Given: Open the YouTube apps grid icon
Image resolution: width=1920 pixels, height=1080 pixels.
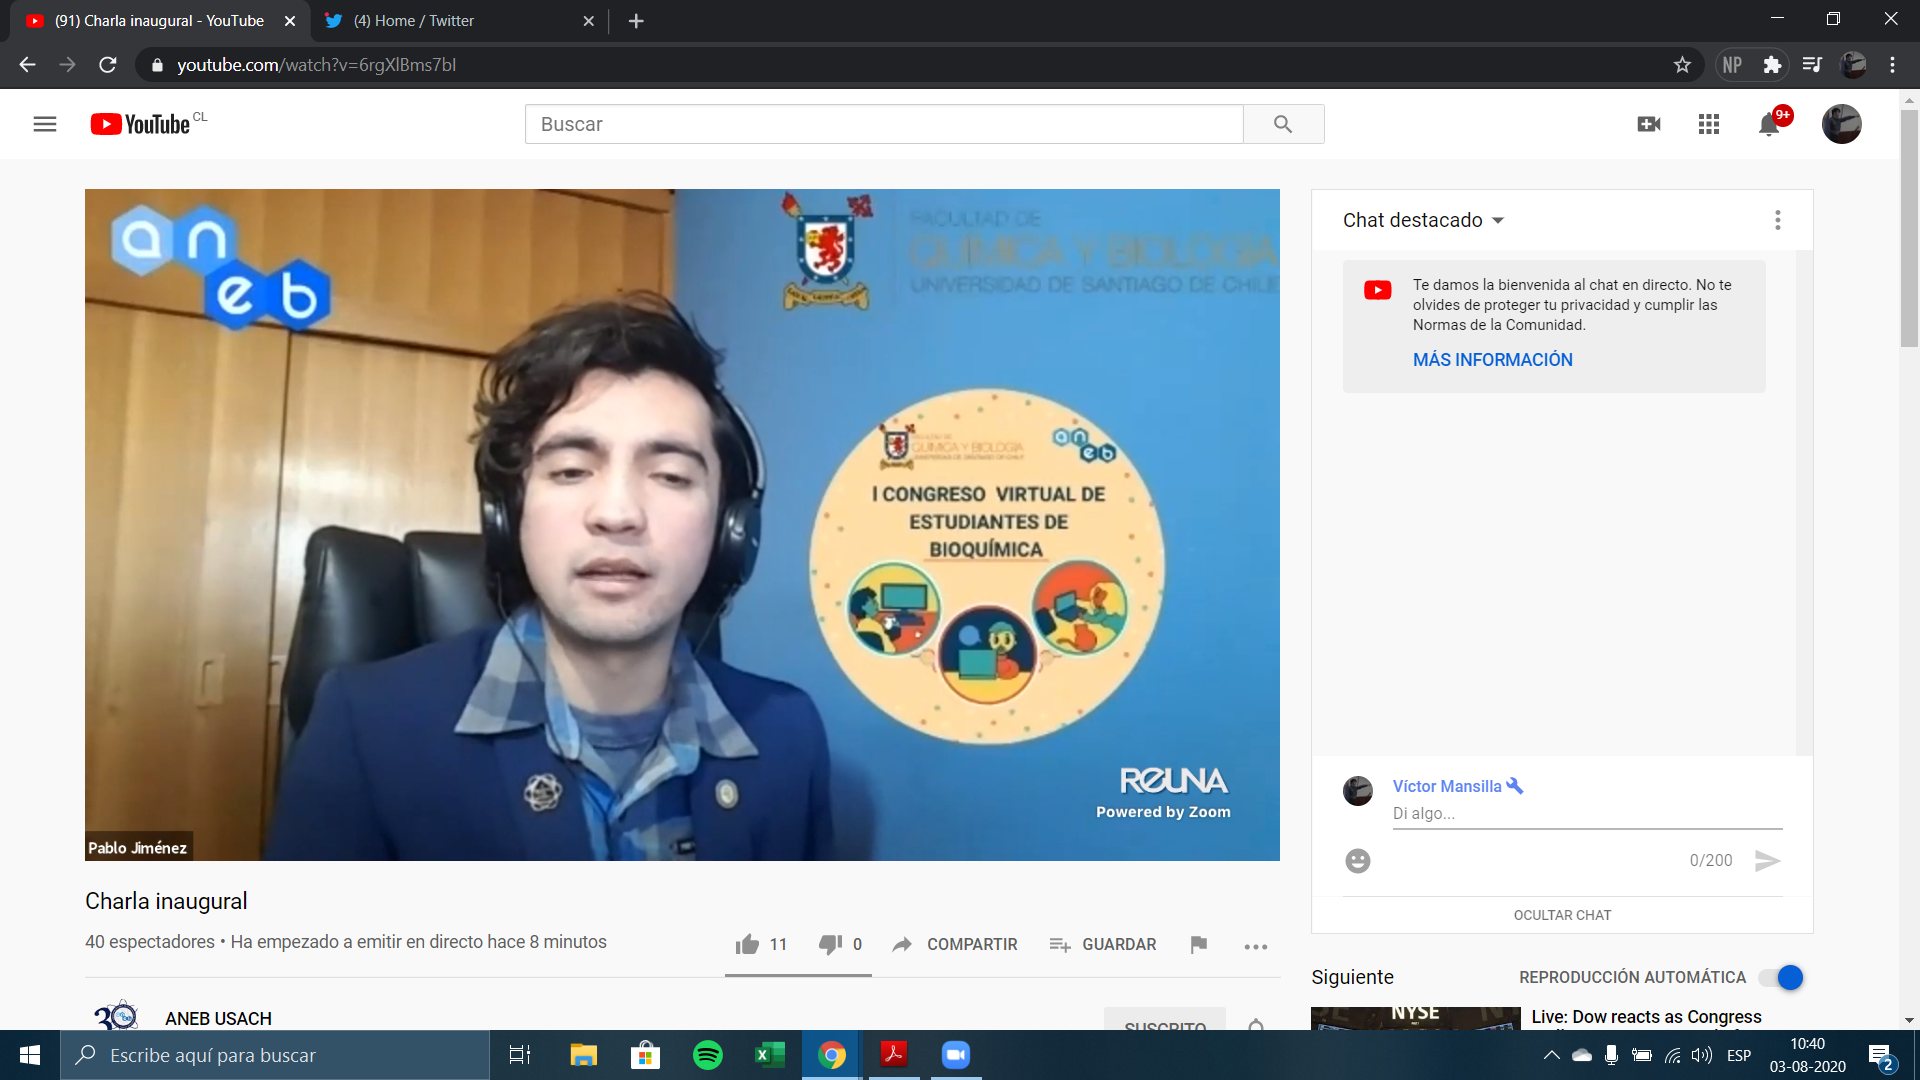Looking at the screenshot, I should point(1709,124).
